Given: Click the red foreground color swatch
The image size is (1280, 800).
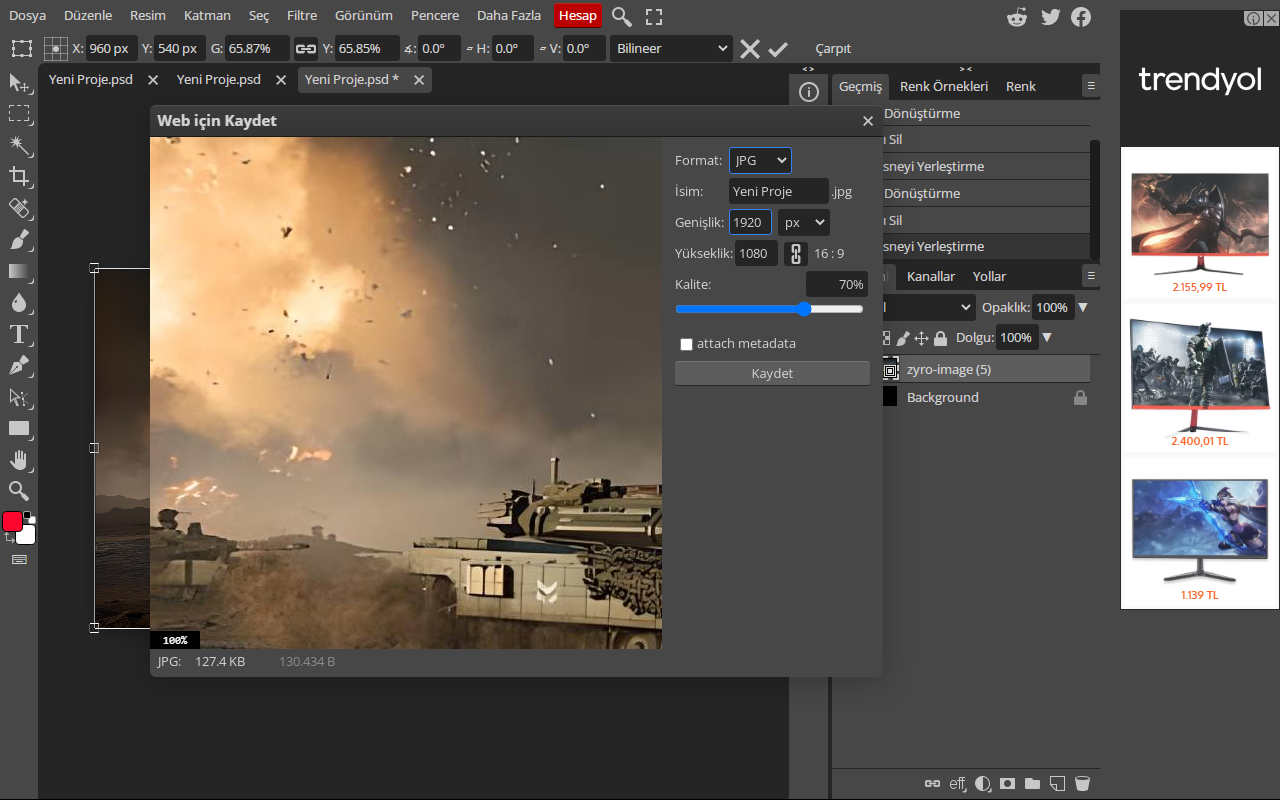Looking at the screenshot, I should [13, 521].
